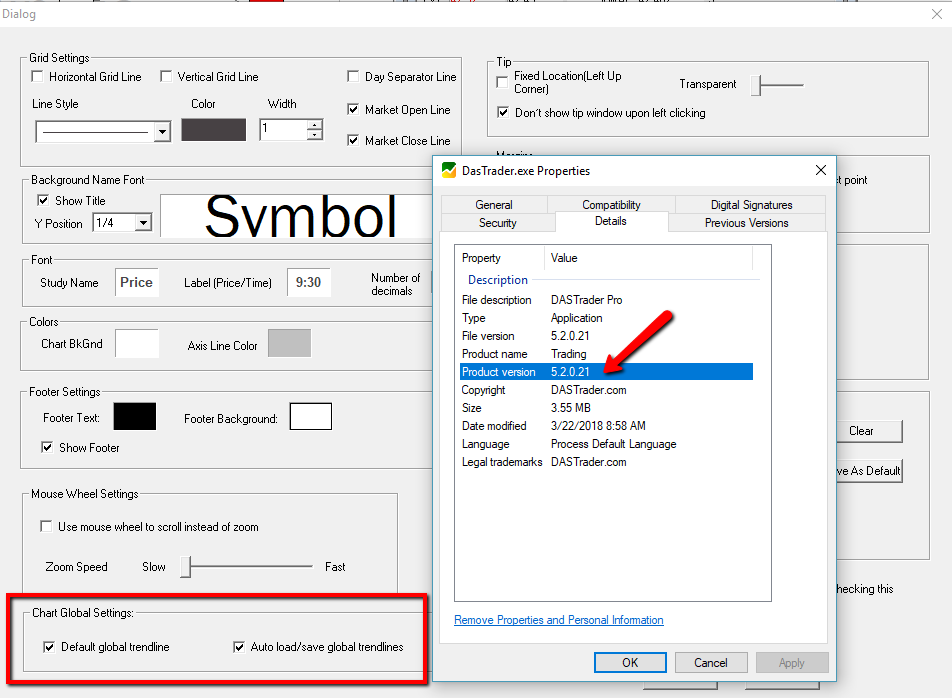Click the black Footer Text color swatch
This screenshot has width=952, height=698.
(135, 417)
